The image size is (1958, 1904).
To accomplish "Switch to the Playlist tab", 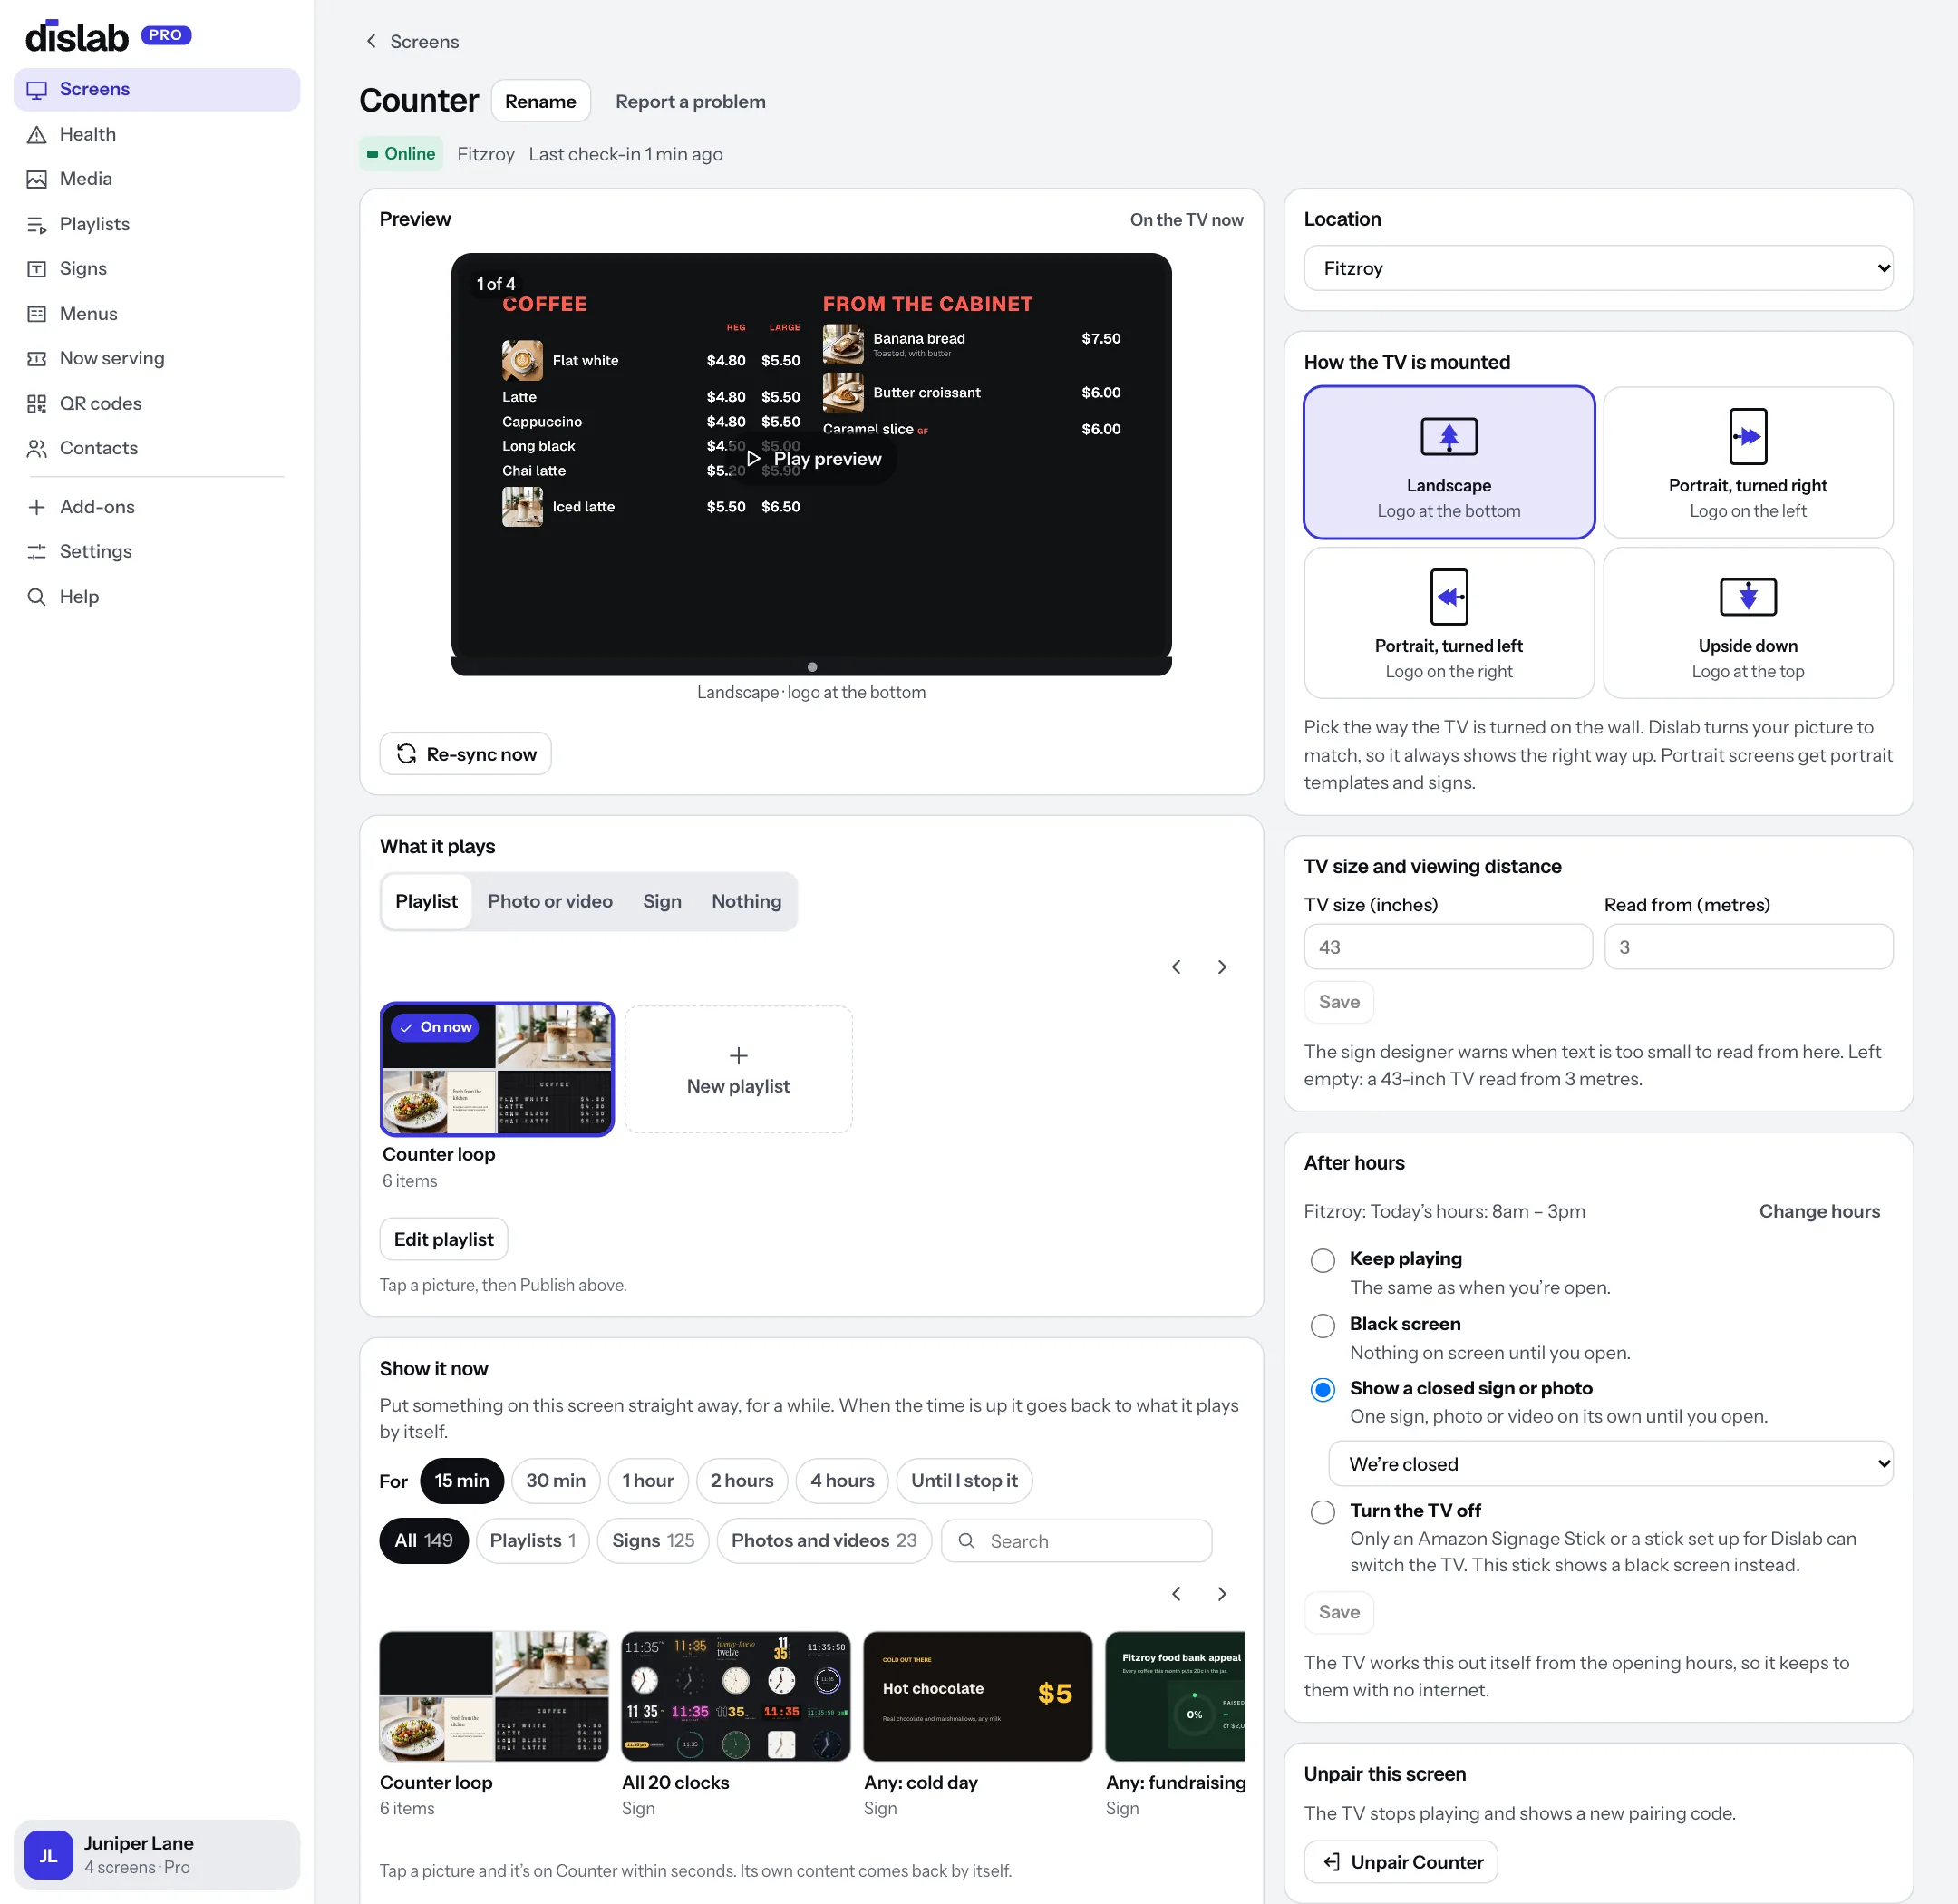I will click(426, 901).
